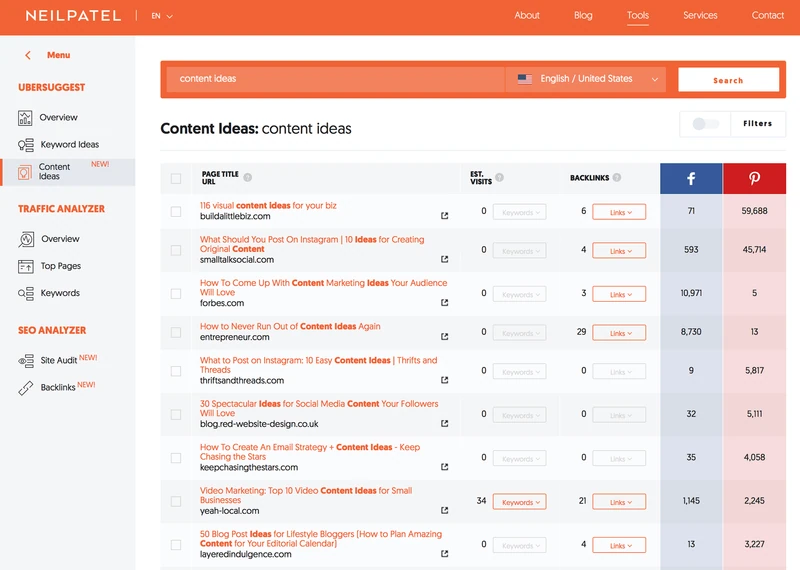Check the box for buildalittlebiz.com row
This screenshot has width=800, height=570.
(176, 211)
